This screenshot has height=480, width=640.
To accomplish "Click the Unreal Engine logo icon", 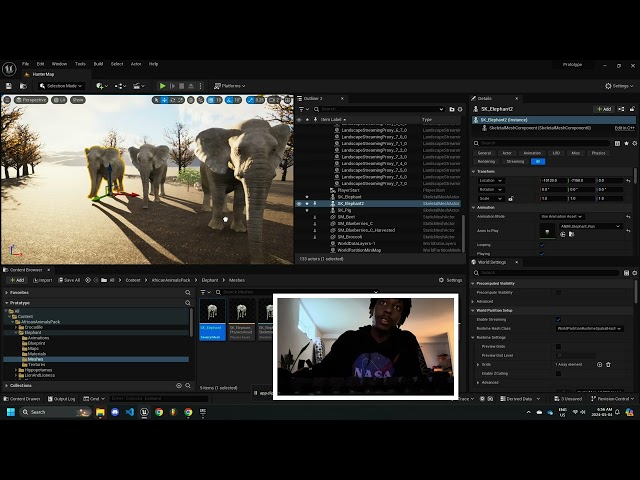I will pos(9,69).
